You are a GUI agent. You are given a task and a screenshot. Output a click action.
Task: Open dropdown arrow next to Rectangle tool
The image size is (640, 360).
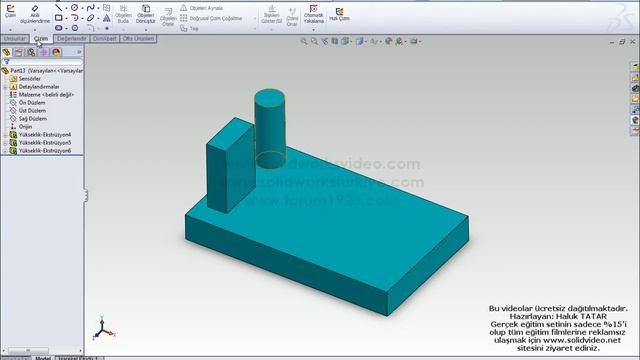[66, 18]
